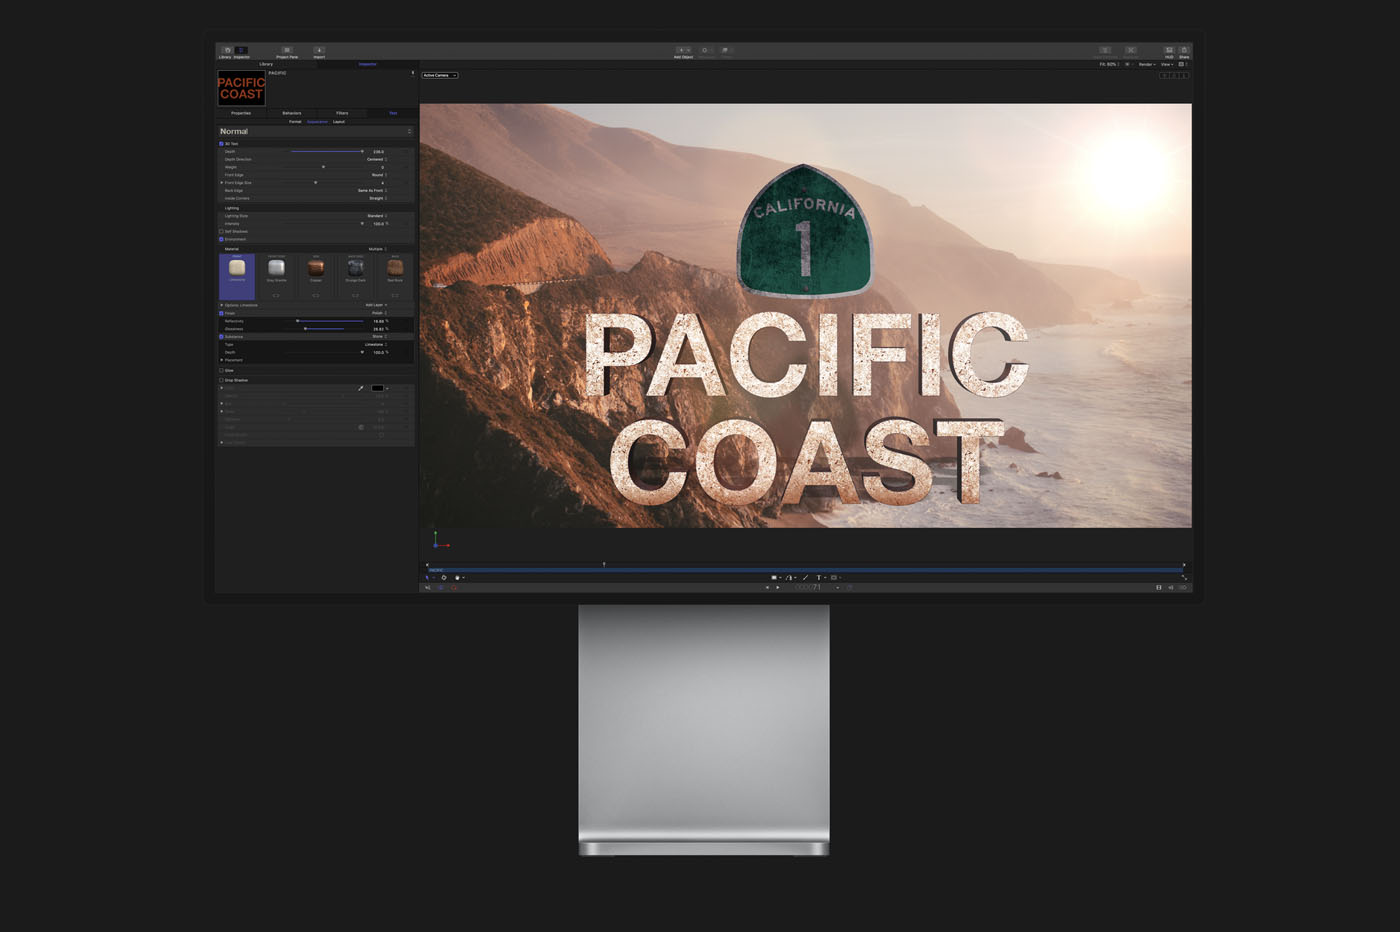Click the Import toolbar icon

319,50
